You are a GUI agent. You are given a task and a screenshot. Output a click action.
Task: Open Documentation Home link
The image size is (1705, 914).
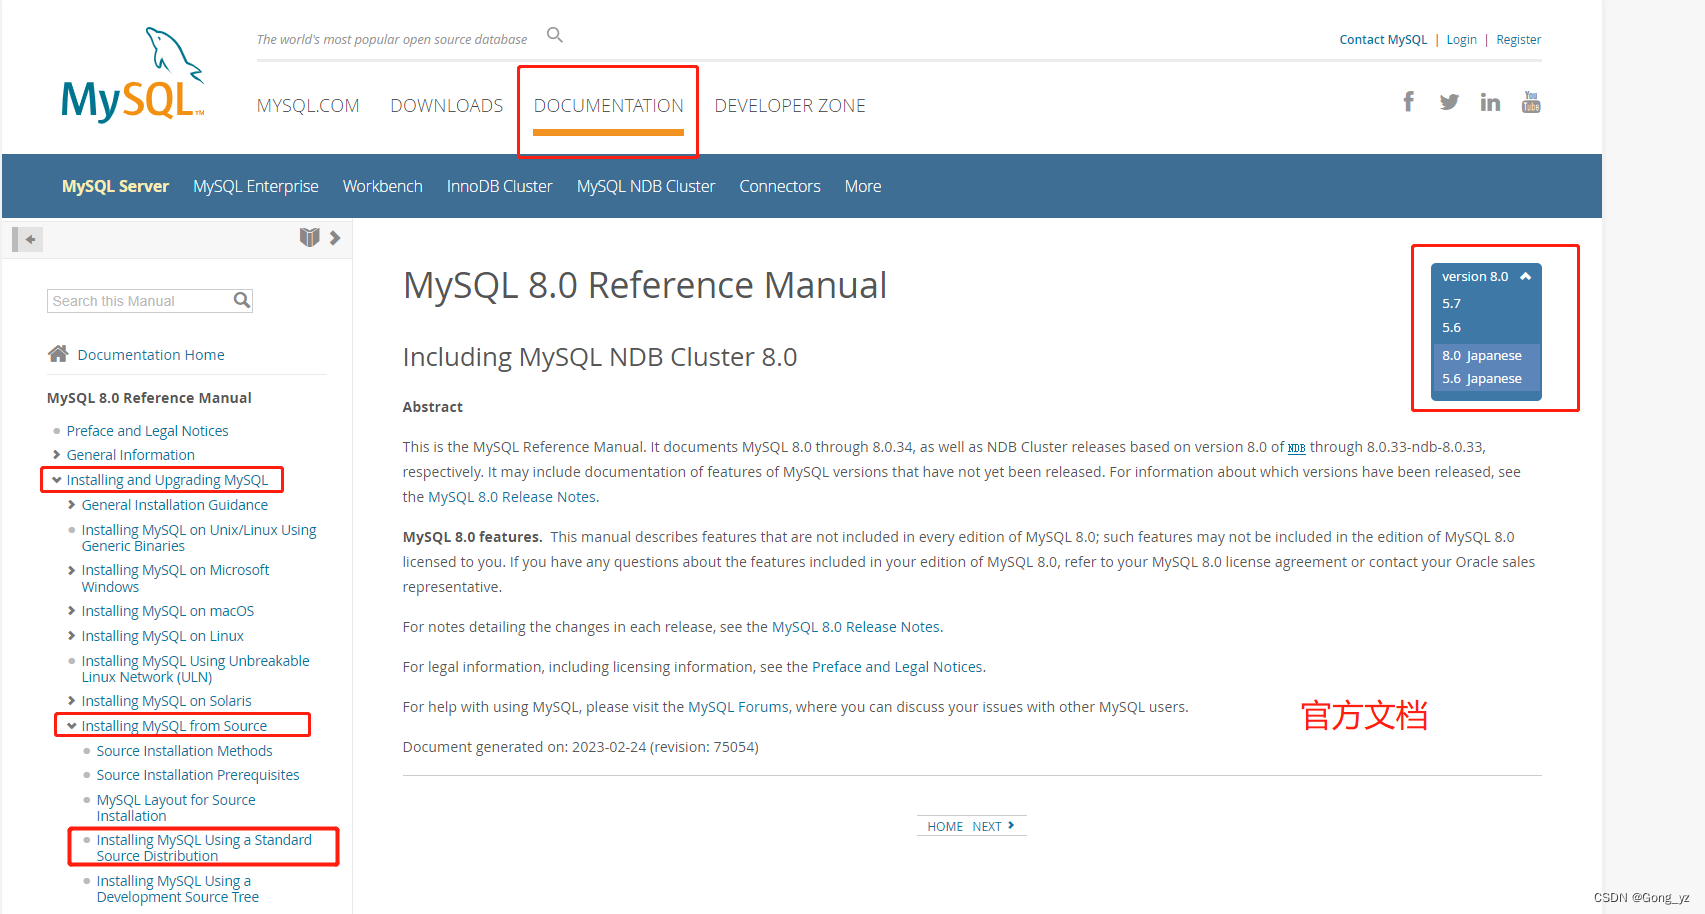pos(151,355)
